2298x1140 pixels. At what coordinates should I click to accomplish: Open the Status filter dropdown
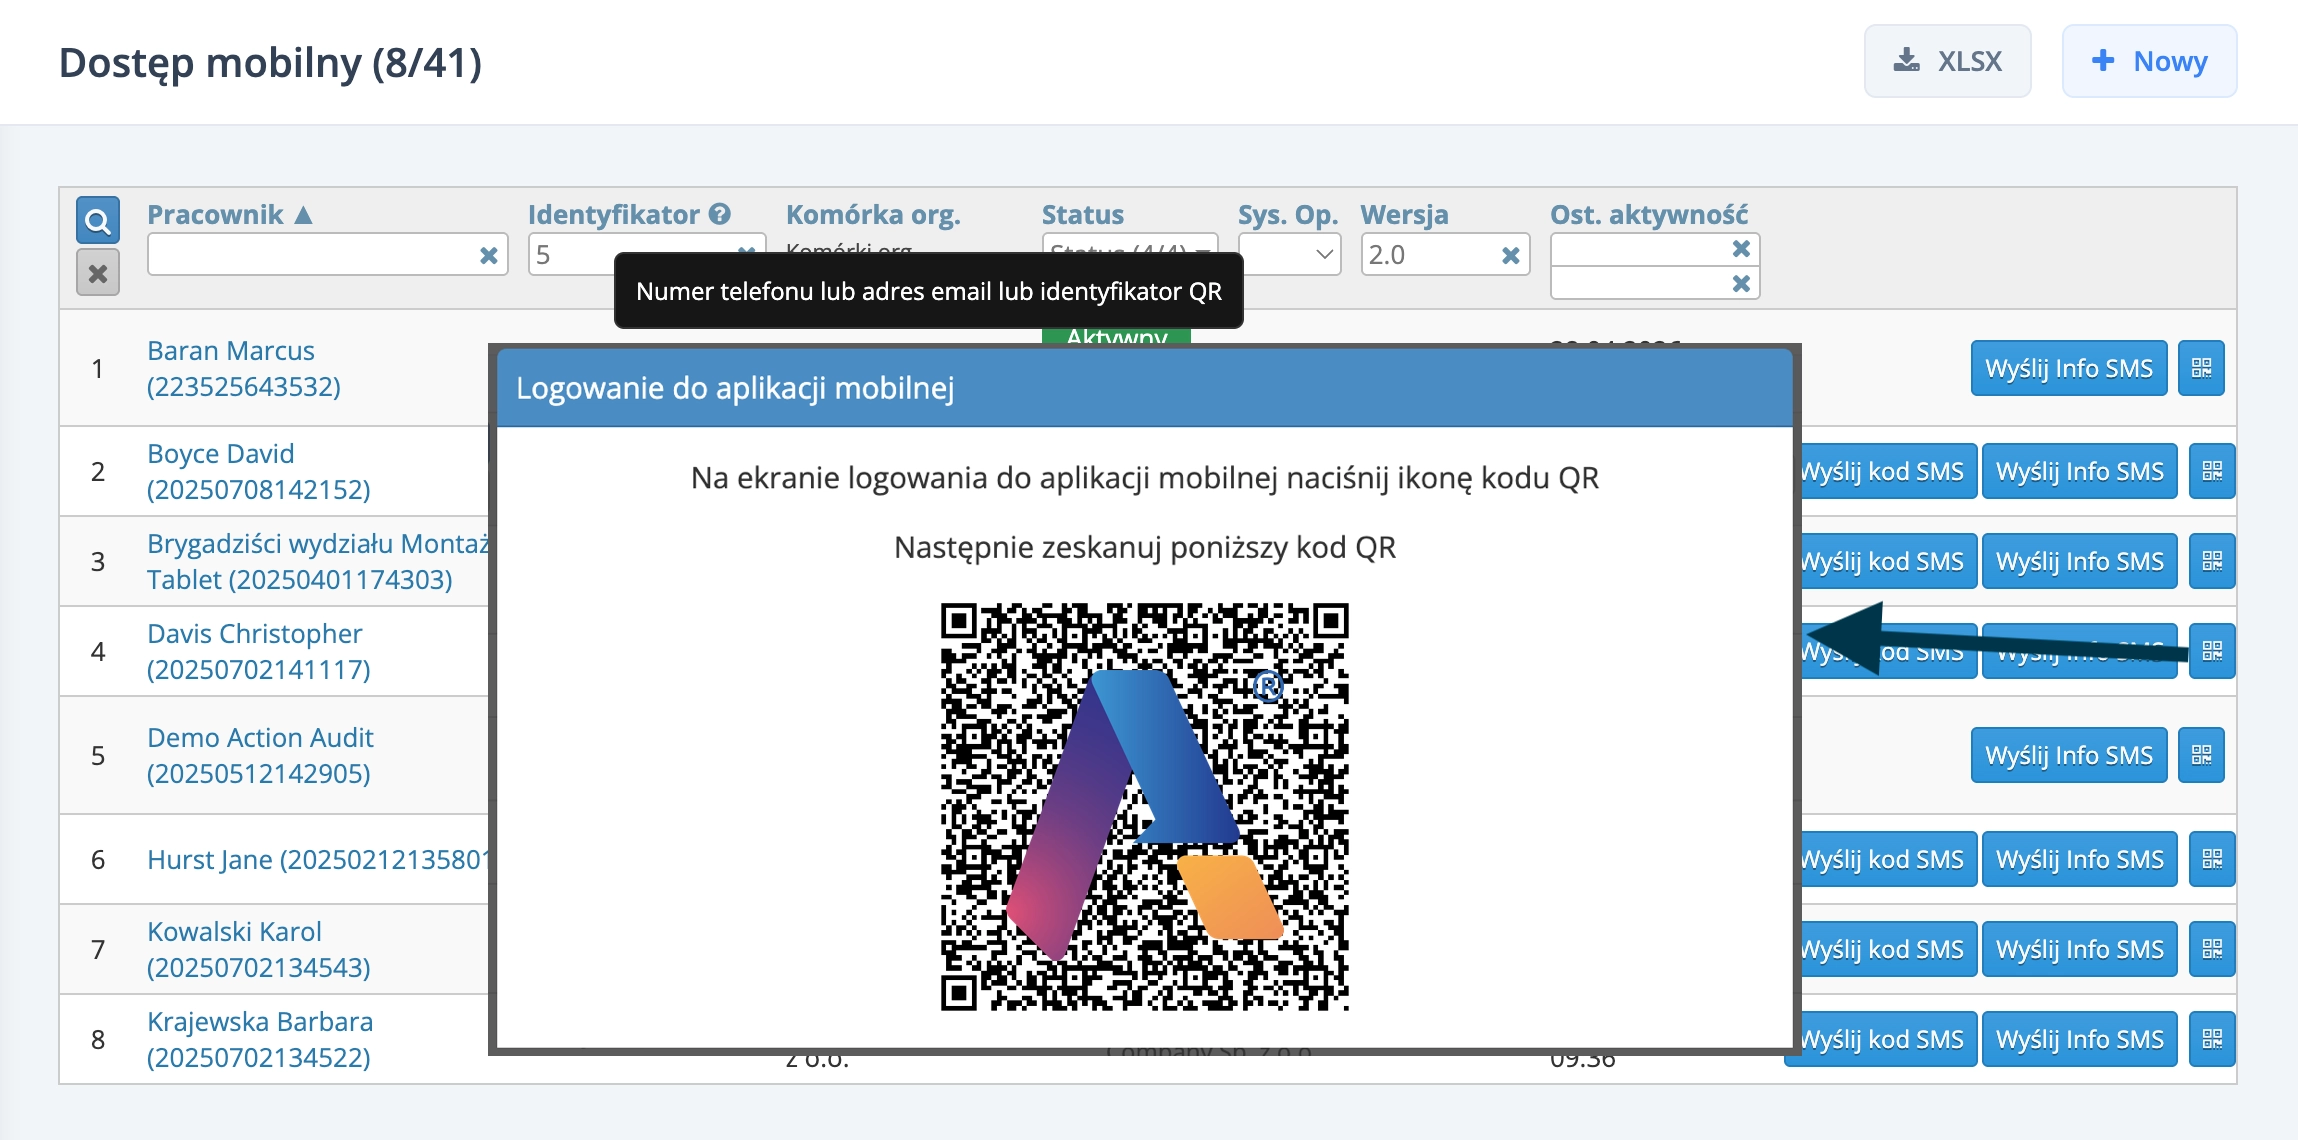(1129, 244)
